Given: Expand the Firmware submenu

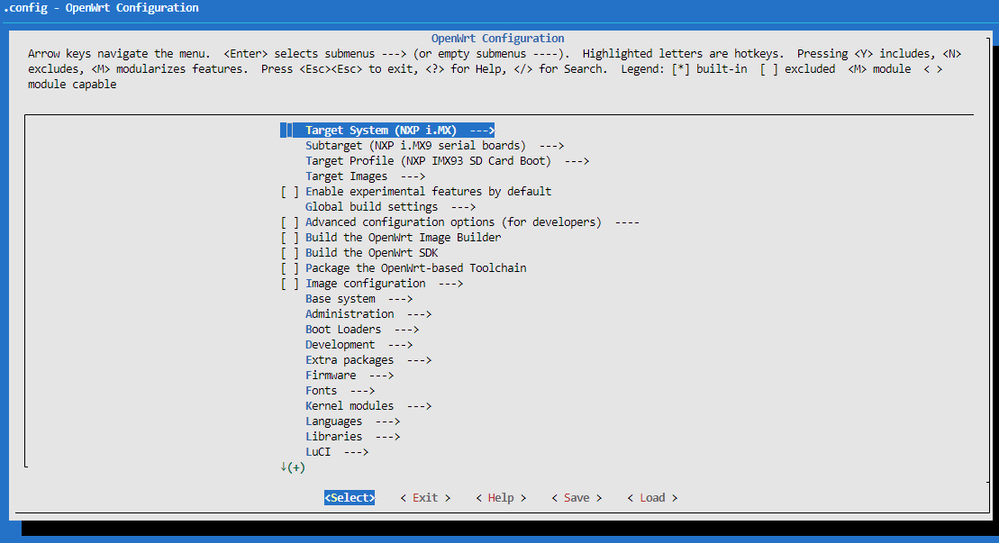Looking at the screenshot, I should tap(349, 375).
